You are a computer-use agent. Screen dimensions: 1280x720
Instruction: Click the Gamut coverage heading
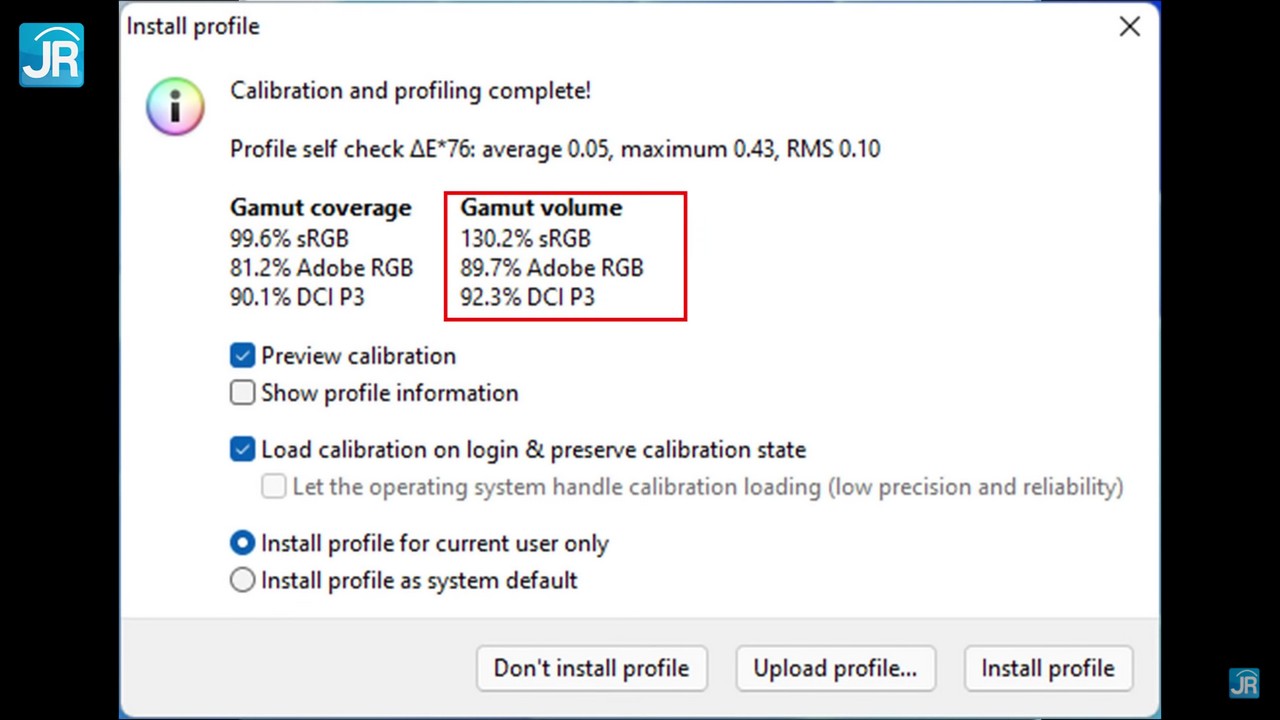pos(320,208)
